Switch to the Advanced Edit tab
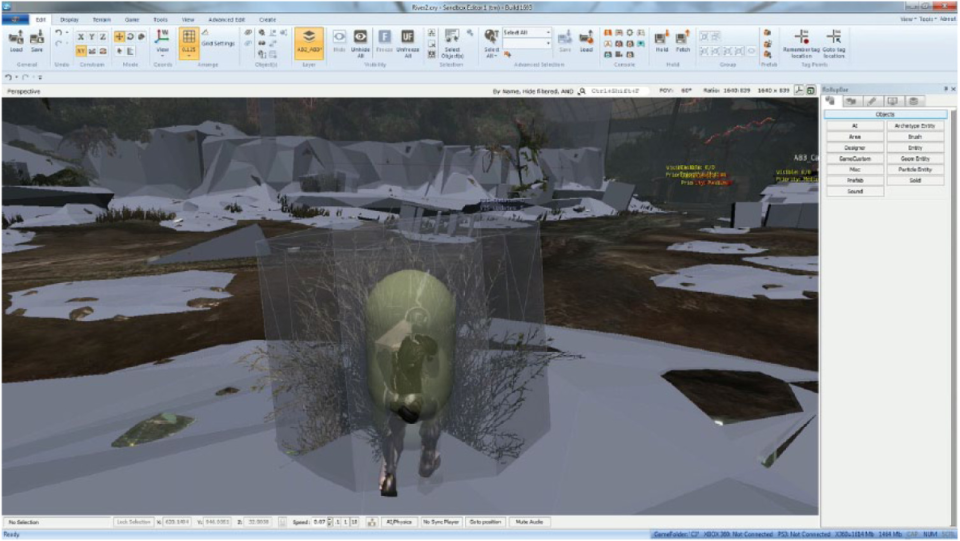This screenshot has width=960, height=541. [x=227, y=20]
